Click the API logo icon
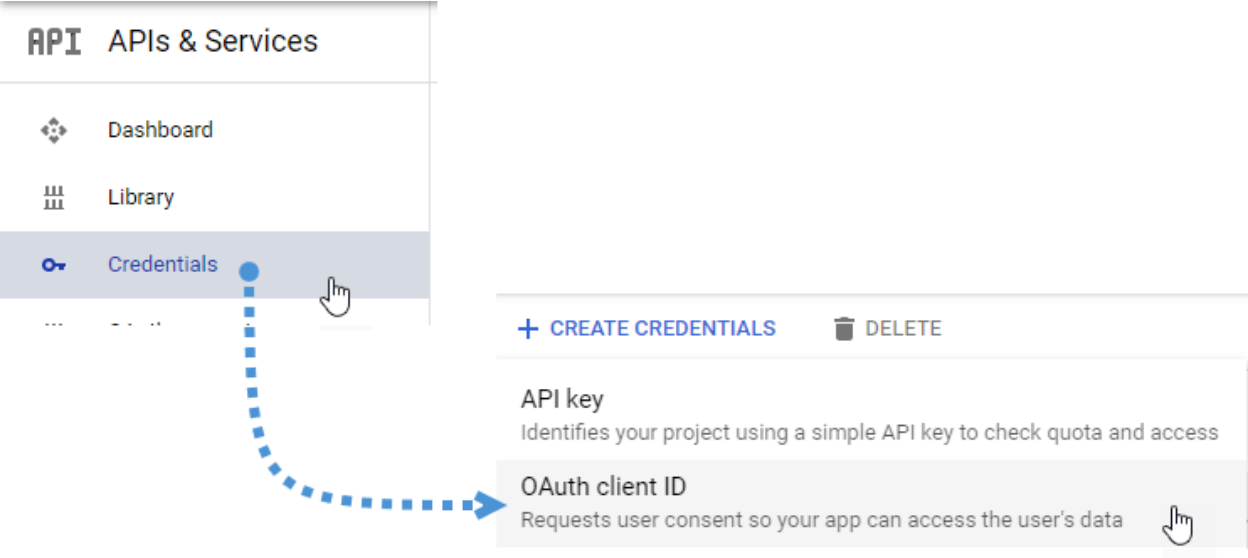Image resolution: width=1248 pixels, height=558 pixels. 54,42
